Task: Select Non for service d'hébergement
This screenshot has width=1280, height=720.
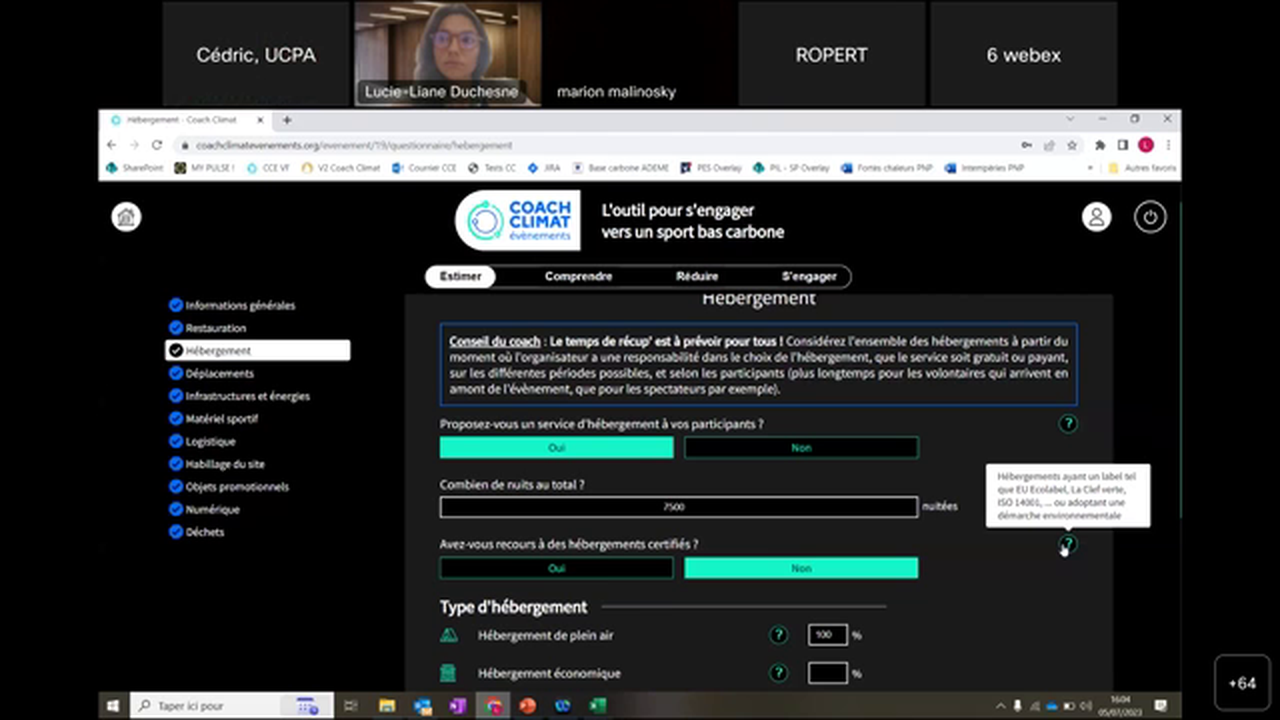Action: [801, 448]
